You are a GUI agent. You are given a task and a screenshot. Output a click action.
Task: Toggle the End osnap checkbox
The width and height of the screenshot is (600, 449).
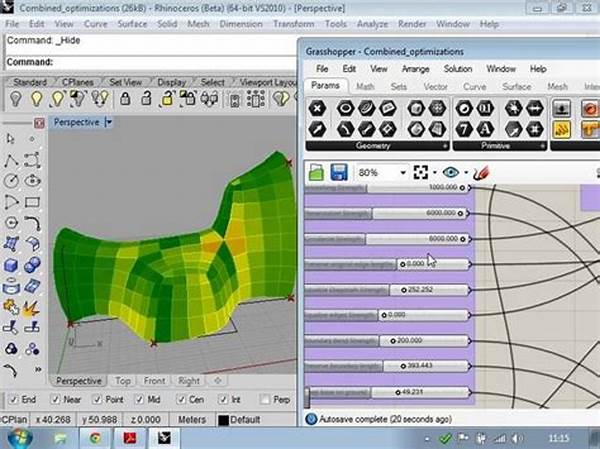pyautogui.click(x=14, y=400)
